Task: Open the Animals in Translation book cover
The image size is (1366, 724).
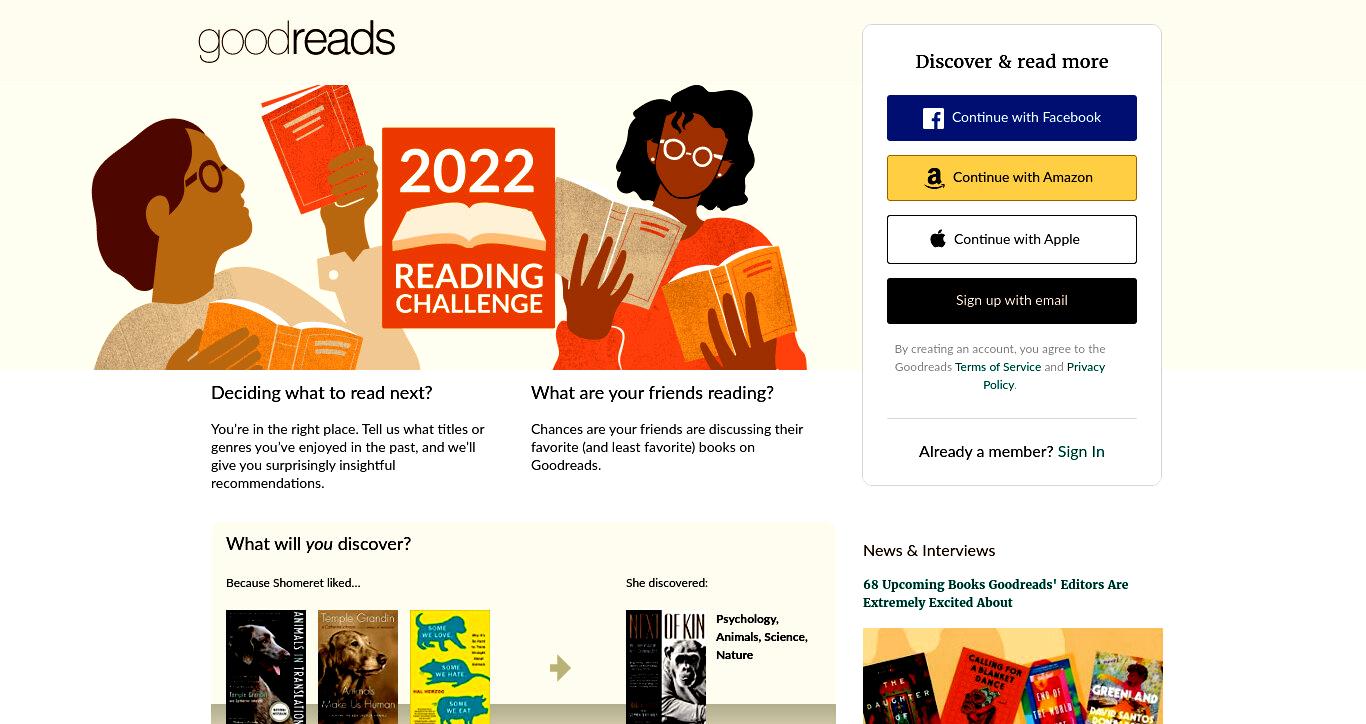Action: tap(266, 667)
